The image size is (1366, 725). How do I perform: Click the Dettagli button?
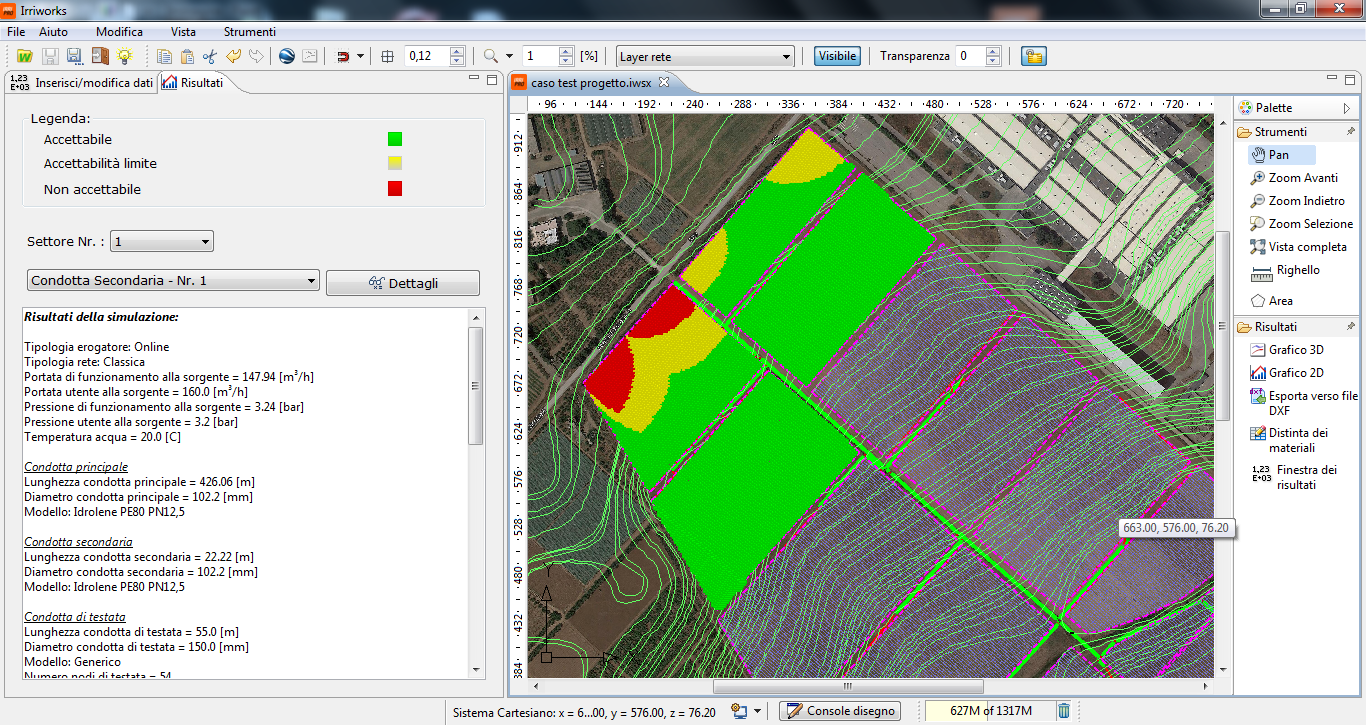[x=403, y=283]
